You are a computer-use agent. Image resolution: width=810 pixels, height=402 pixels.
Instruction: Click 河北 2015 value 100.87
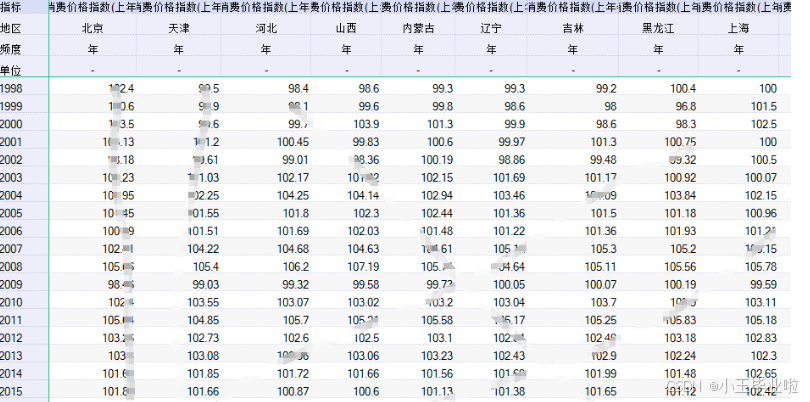293,392
